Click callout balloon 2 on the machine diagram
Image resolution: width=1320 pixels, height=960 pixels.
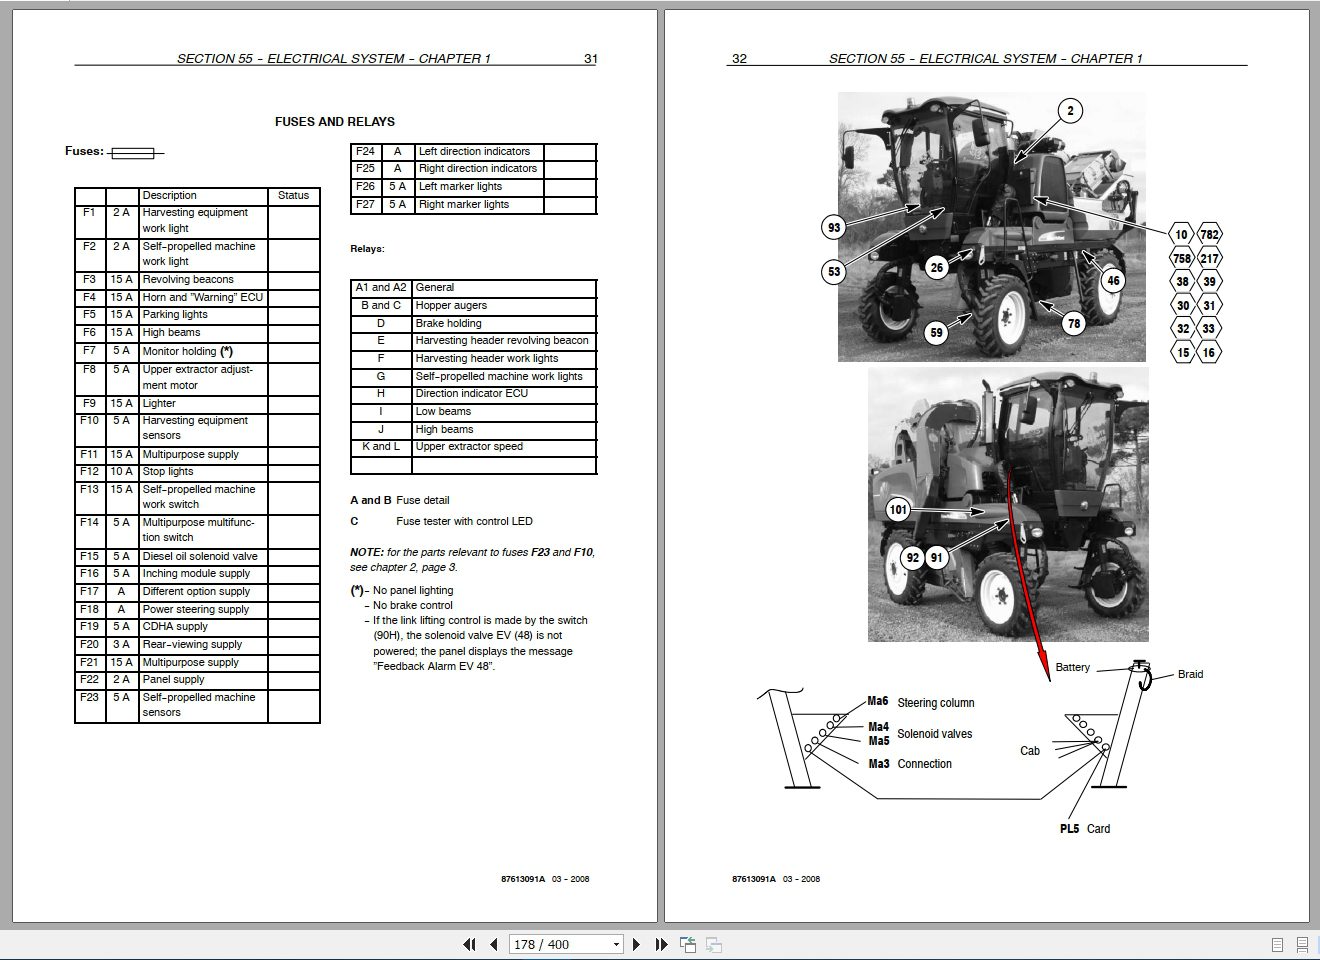(1071, 108)
